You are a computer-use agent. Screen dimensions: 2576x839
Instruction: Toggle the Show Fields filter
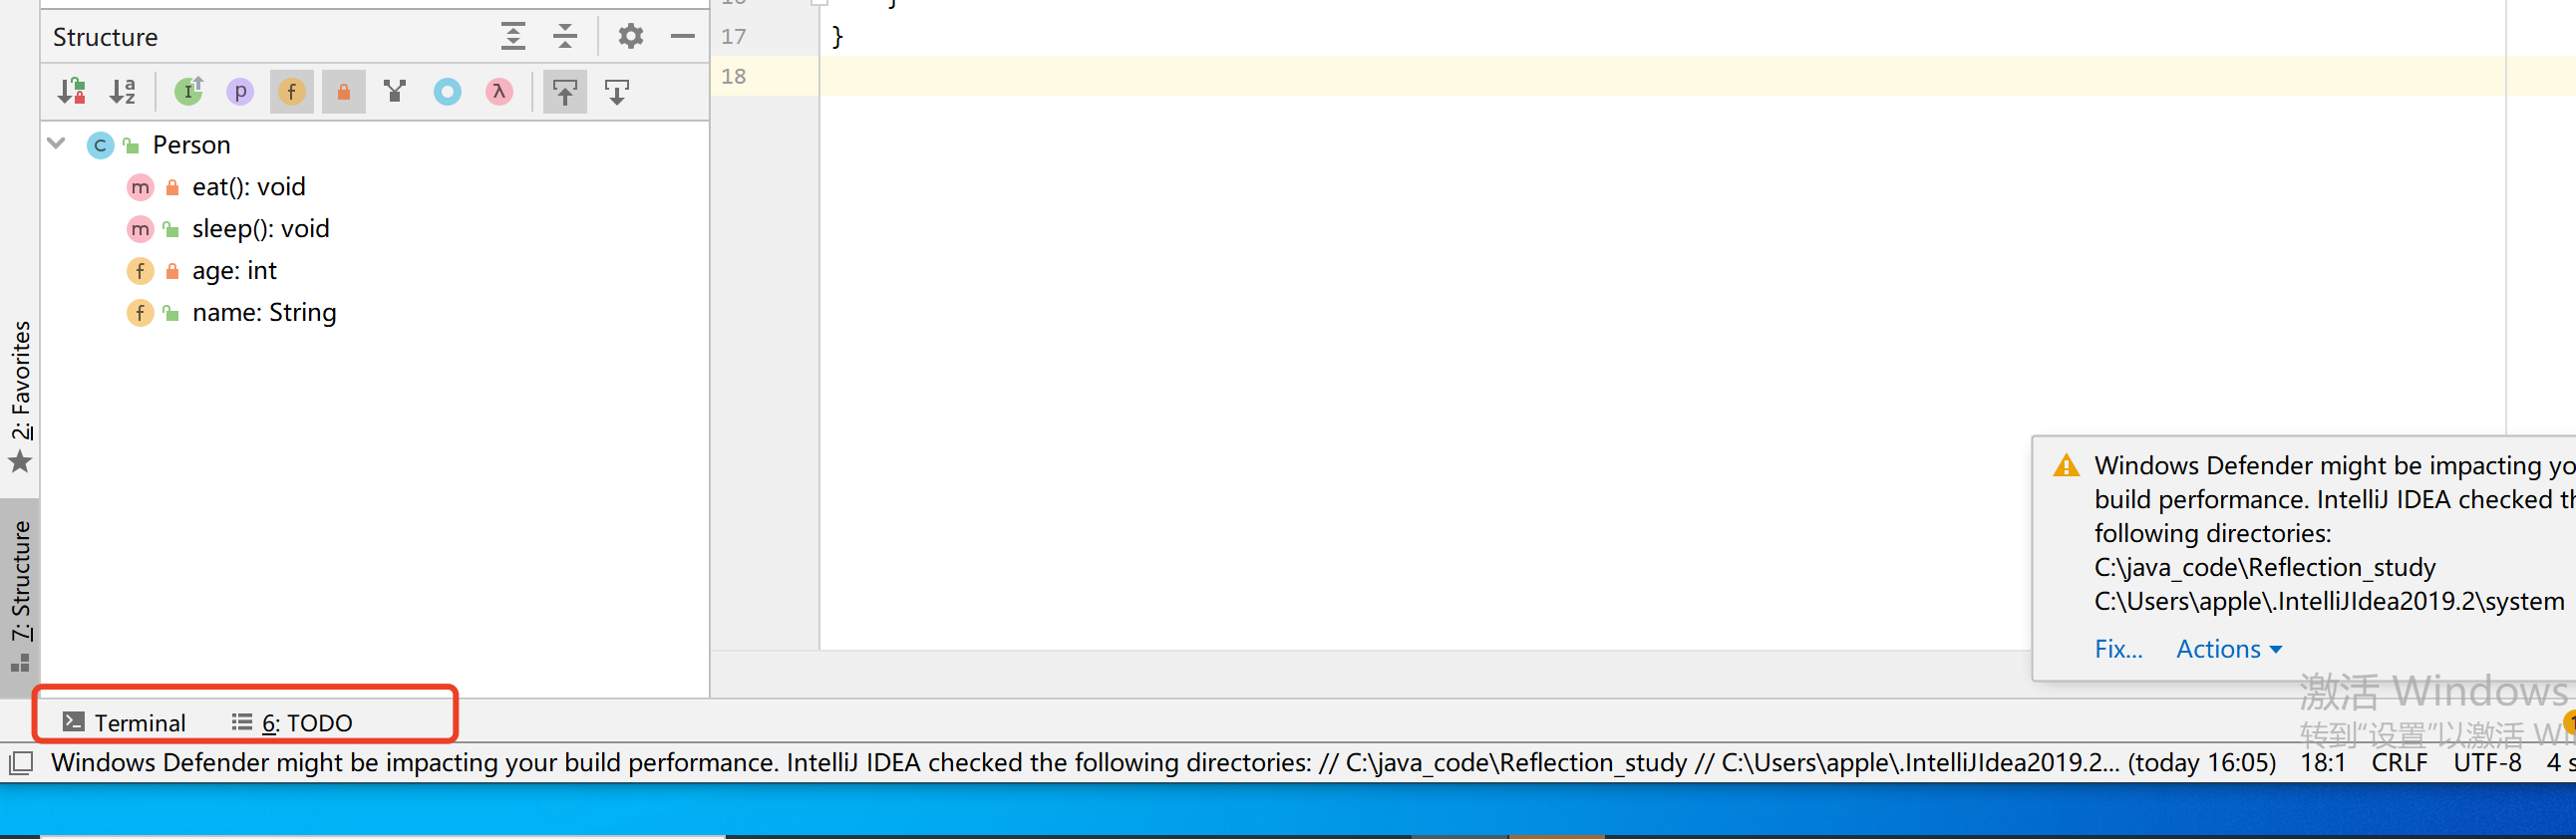(x=291, y=92)
